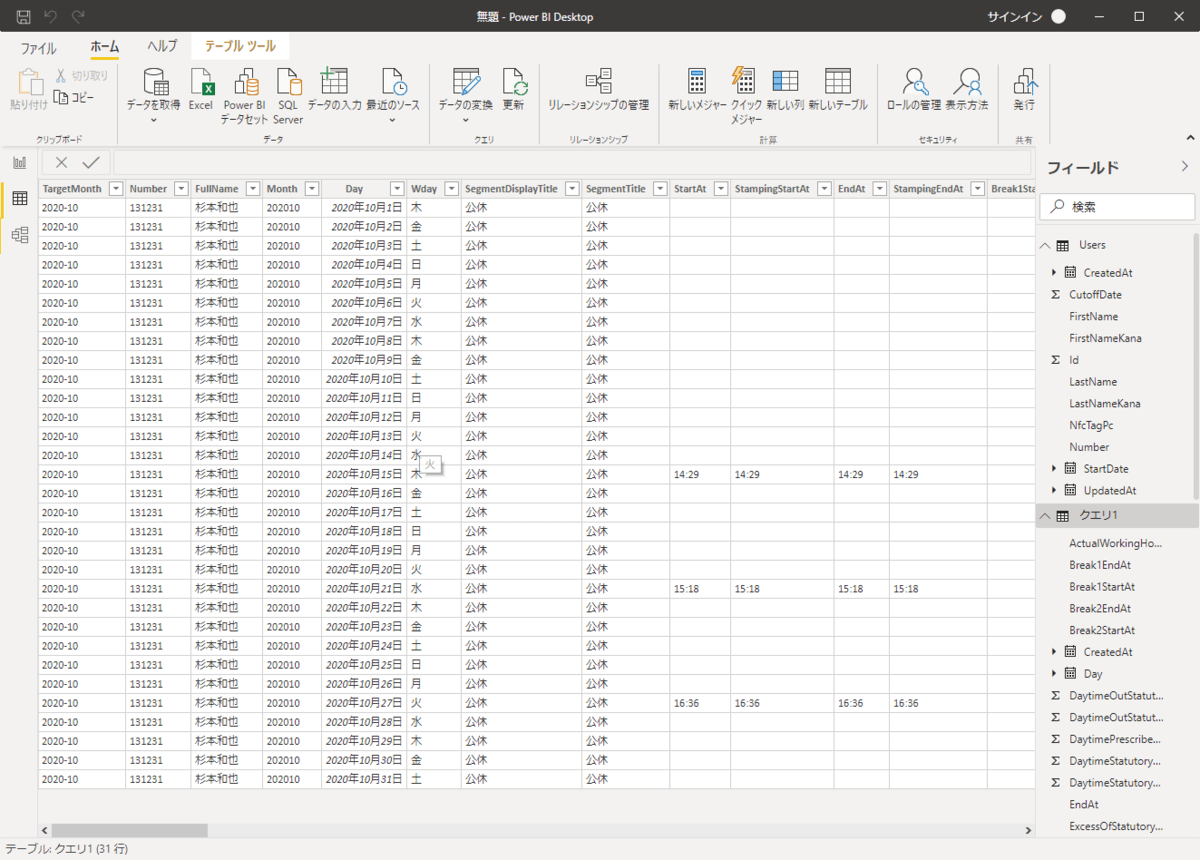The image size is (1200, 860).
Task: Commit formula with the checkmark icon
Action: (91, 163)
